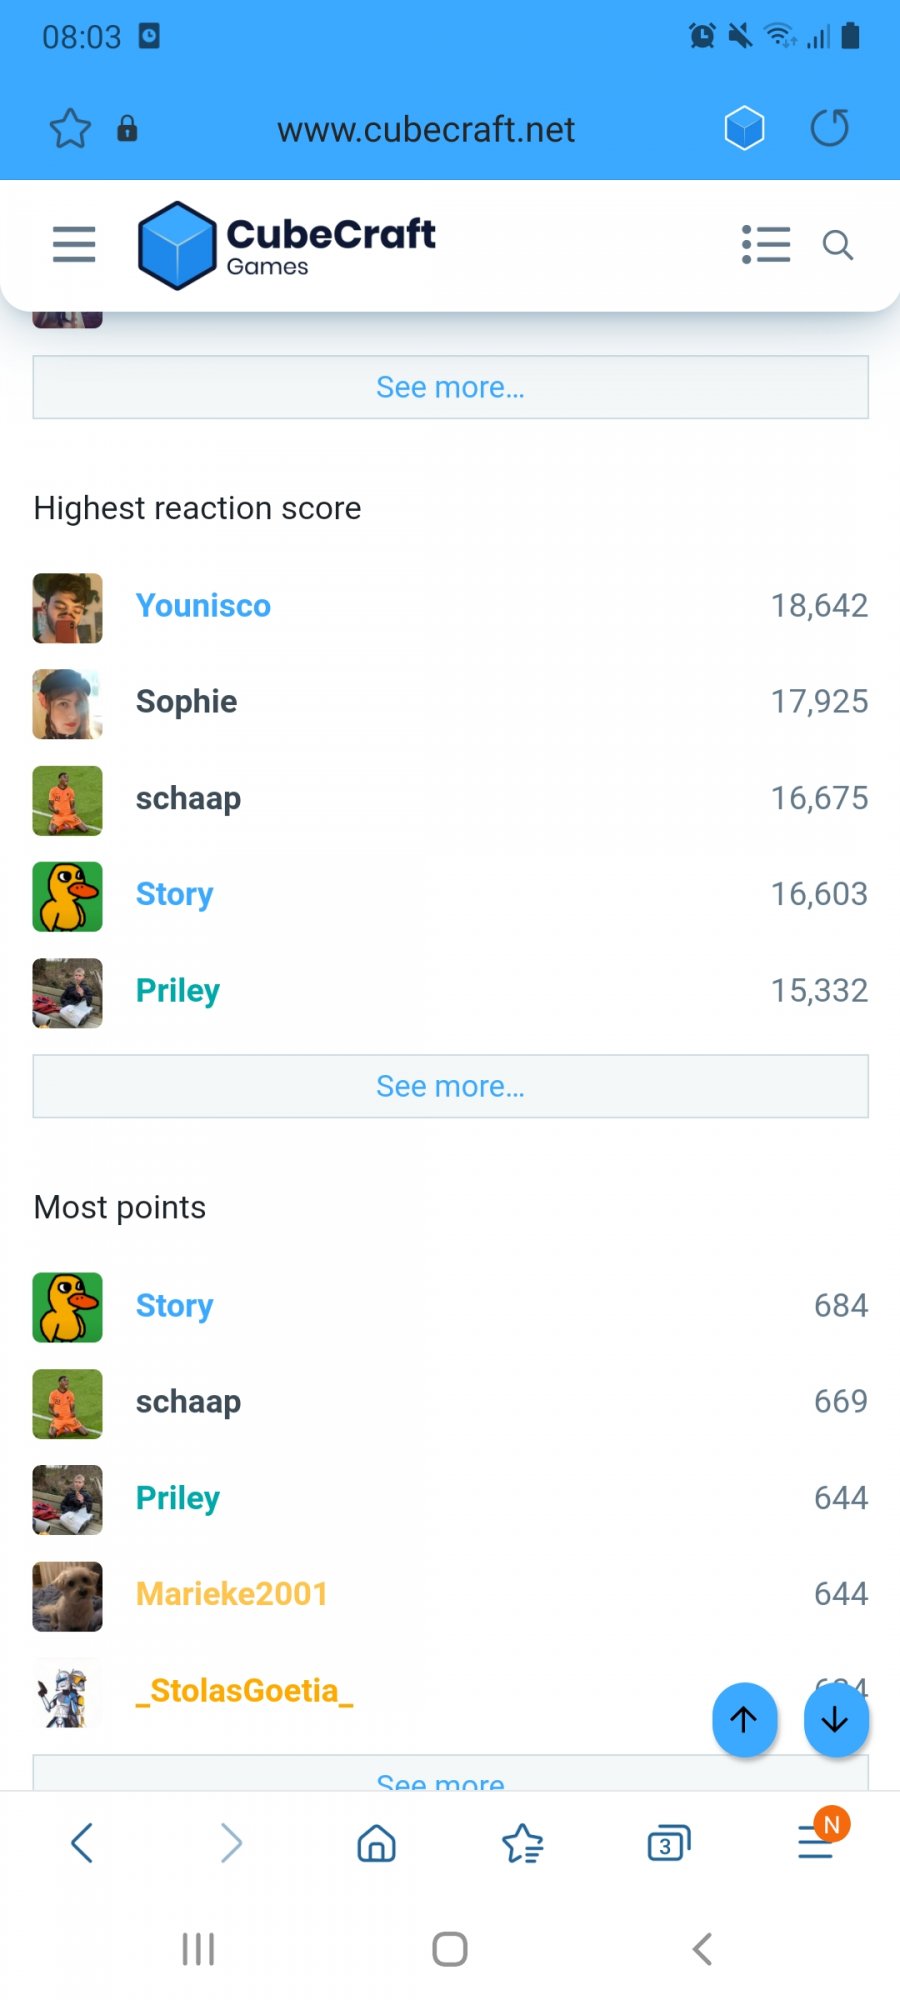Open browser tabs switcher showing 3
This screenshot has height=2000, width=900.
click(x=669, y=1843)
